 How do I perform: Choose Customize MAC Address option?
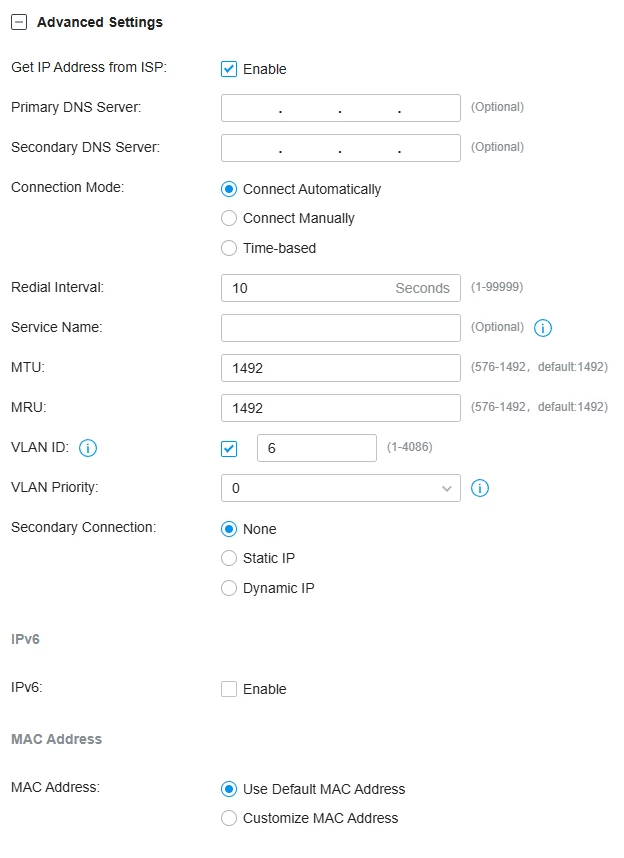(229, 818)
